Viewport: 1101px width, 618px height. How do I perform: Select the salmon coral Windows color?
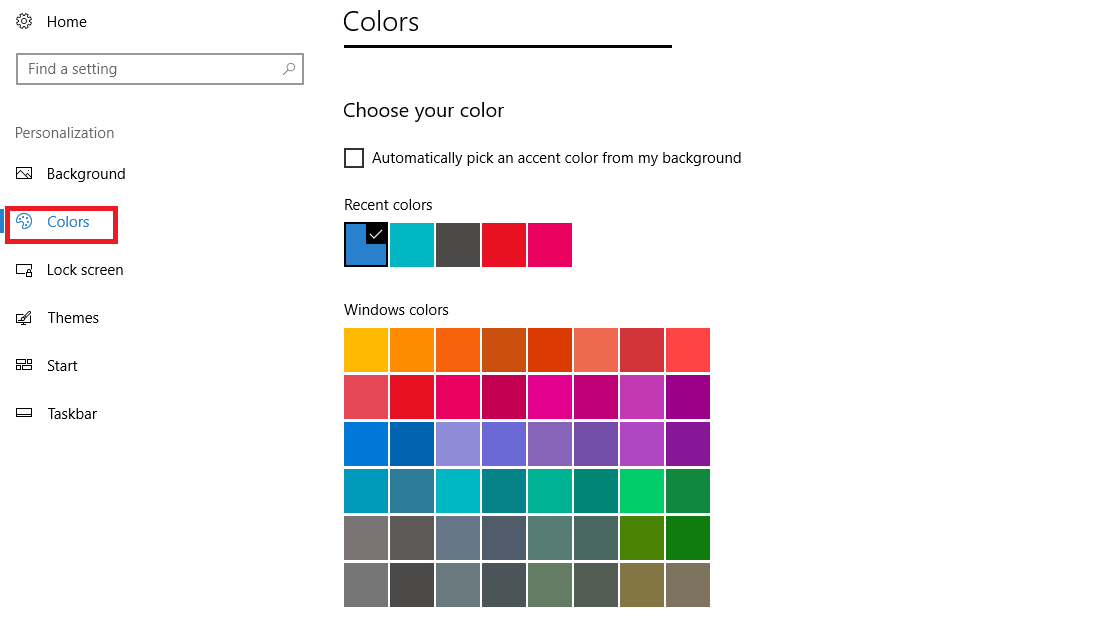(x=595, y=350)
